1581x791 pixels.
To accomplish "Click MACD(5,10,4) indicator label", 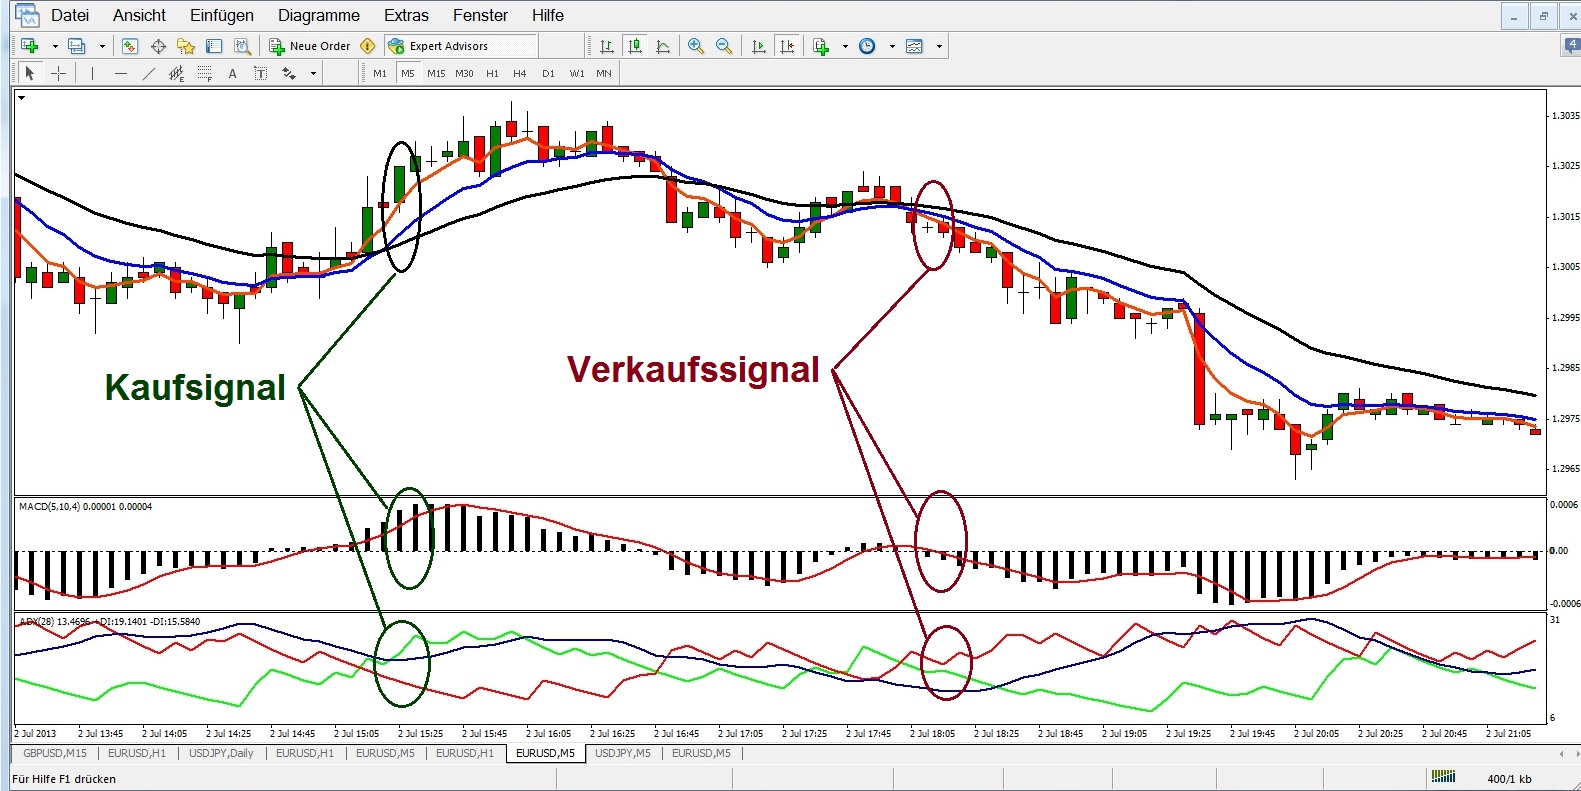I will click(85, 507).
